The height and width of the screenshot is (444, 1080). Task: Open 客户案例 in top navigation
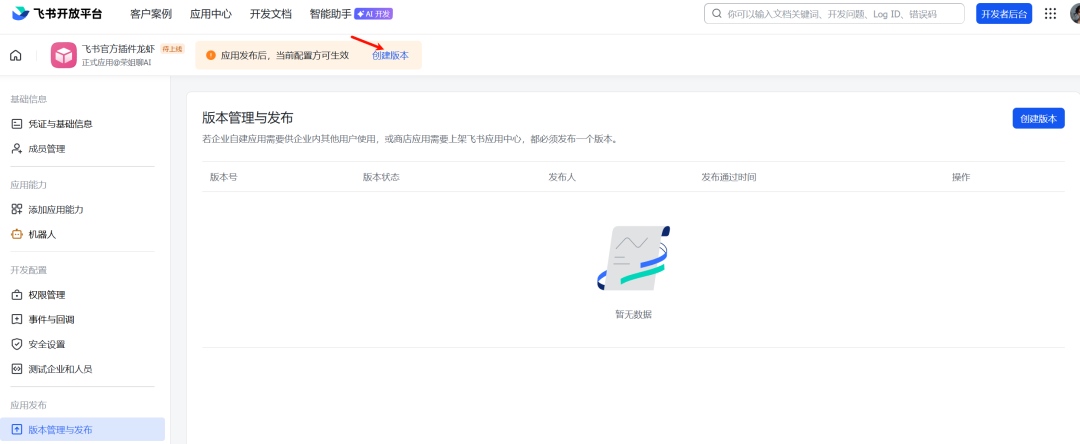(x=151, y=14)
